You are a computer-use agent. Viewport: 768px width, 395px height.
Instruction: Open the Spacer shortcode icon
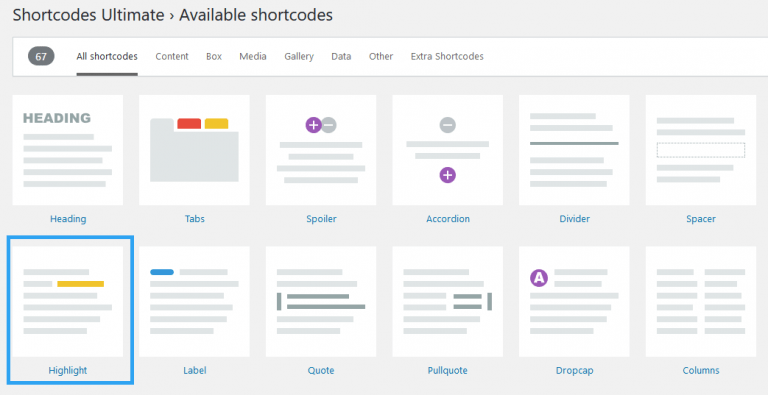(701, 150)
